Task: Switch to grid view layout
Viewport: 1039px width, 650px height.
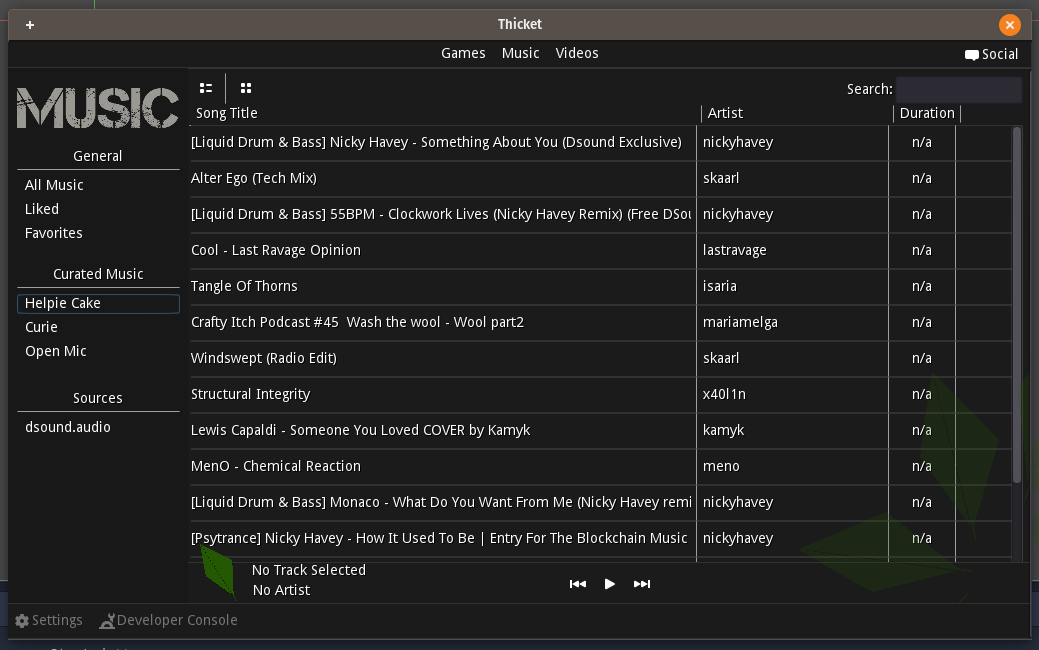Action: click(x=246, y=88)
